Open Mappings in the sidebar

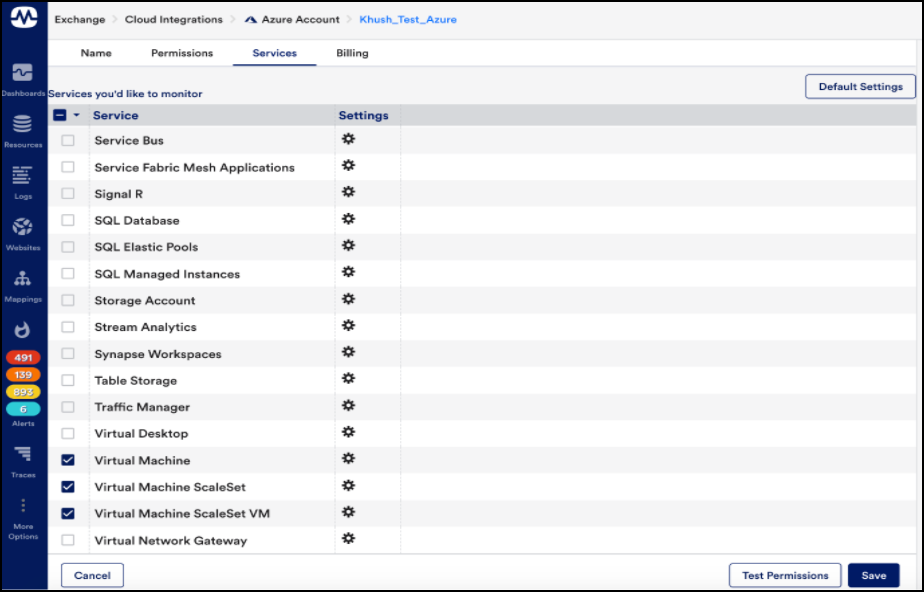(23, 286)
